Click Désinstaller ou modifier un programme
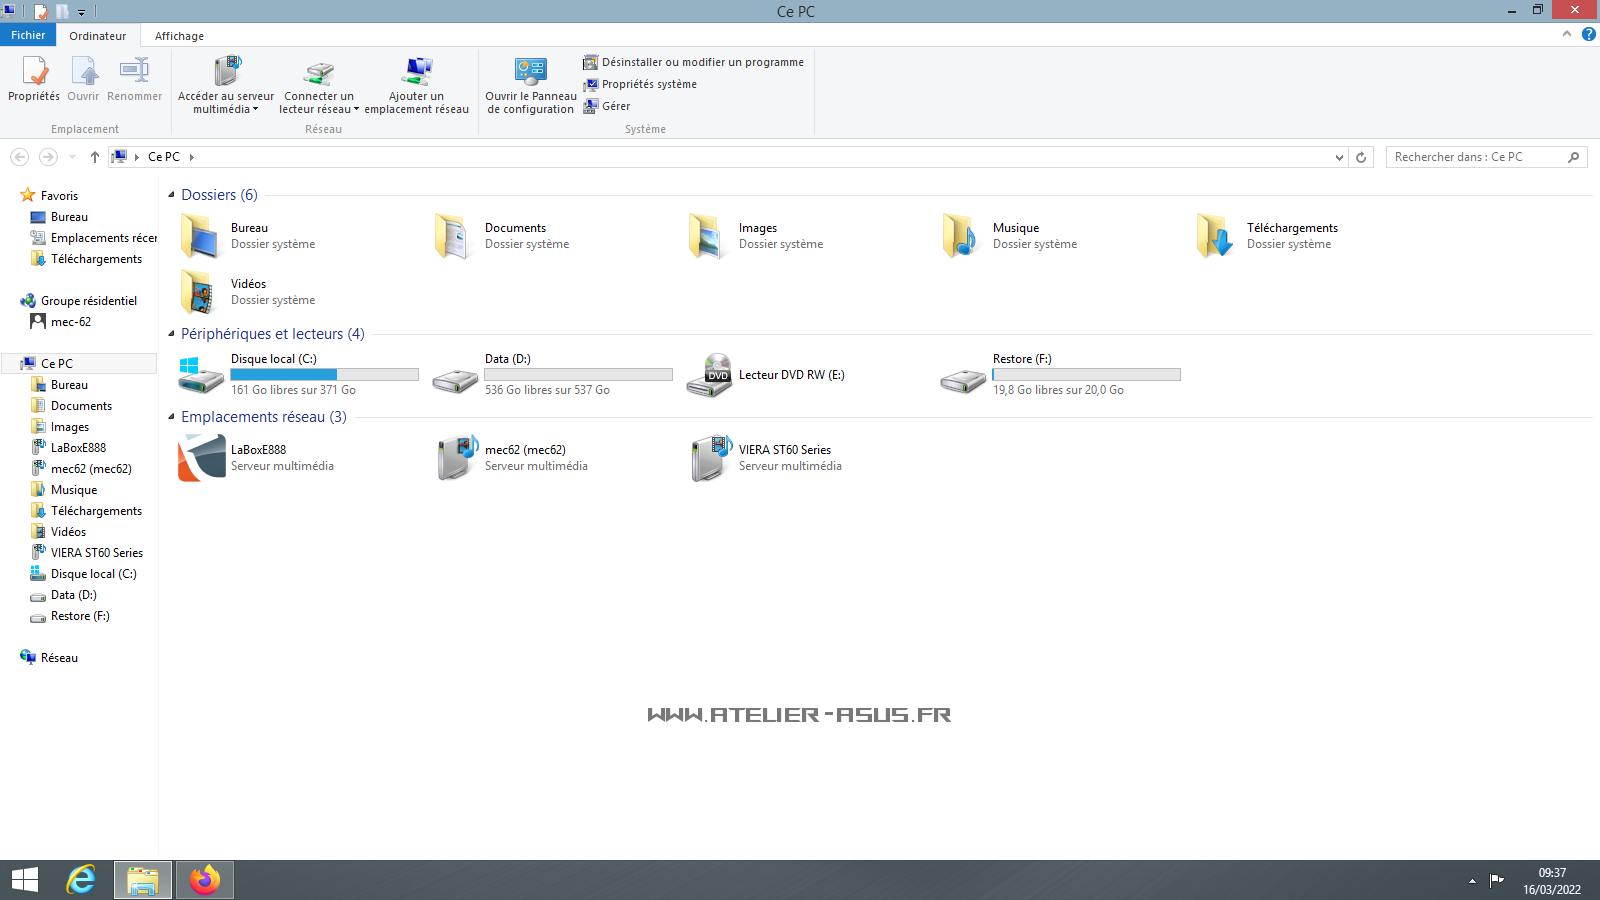Viewport: 1600px width, 900px height. (701, 62)
